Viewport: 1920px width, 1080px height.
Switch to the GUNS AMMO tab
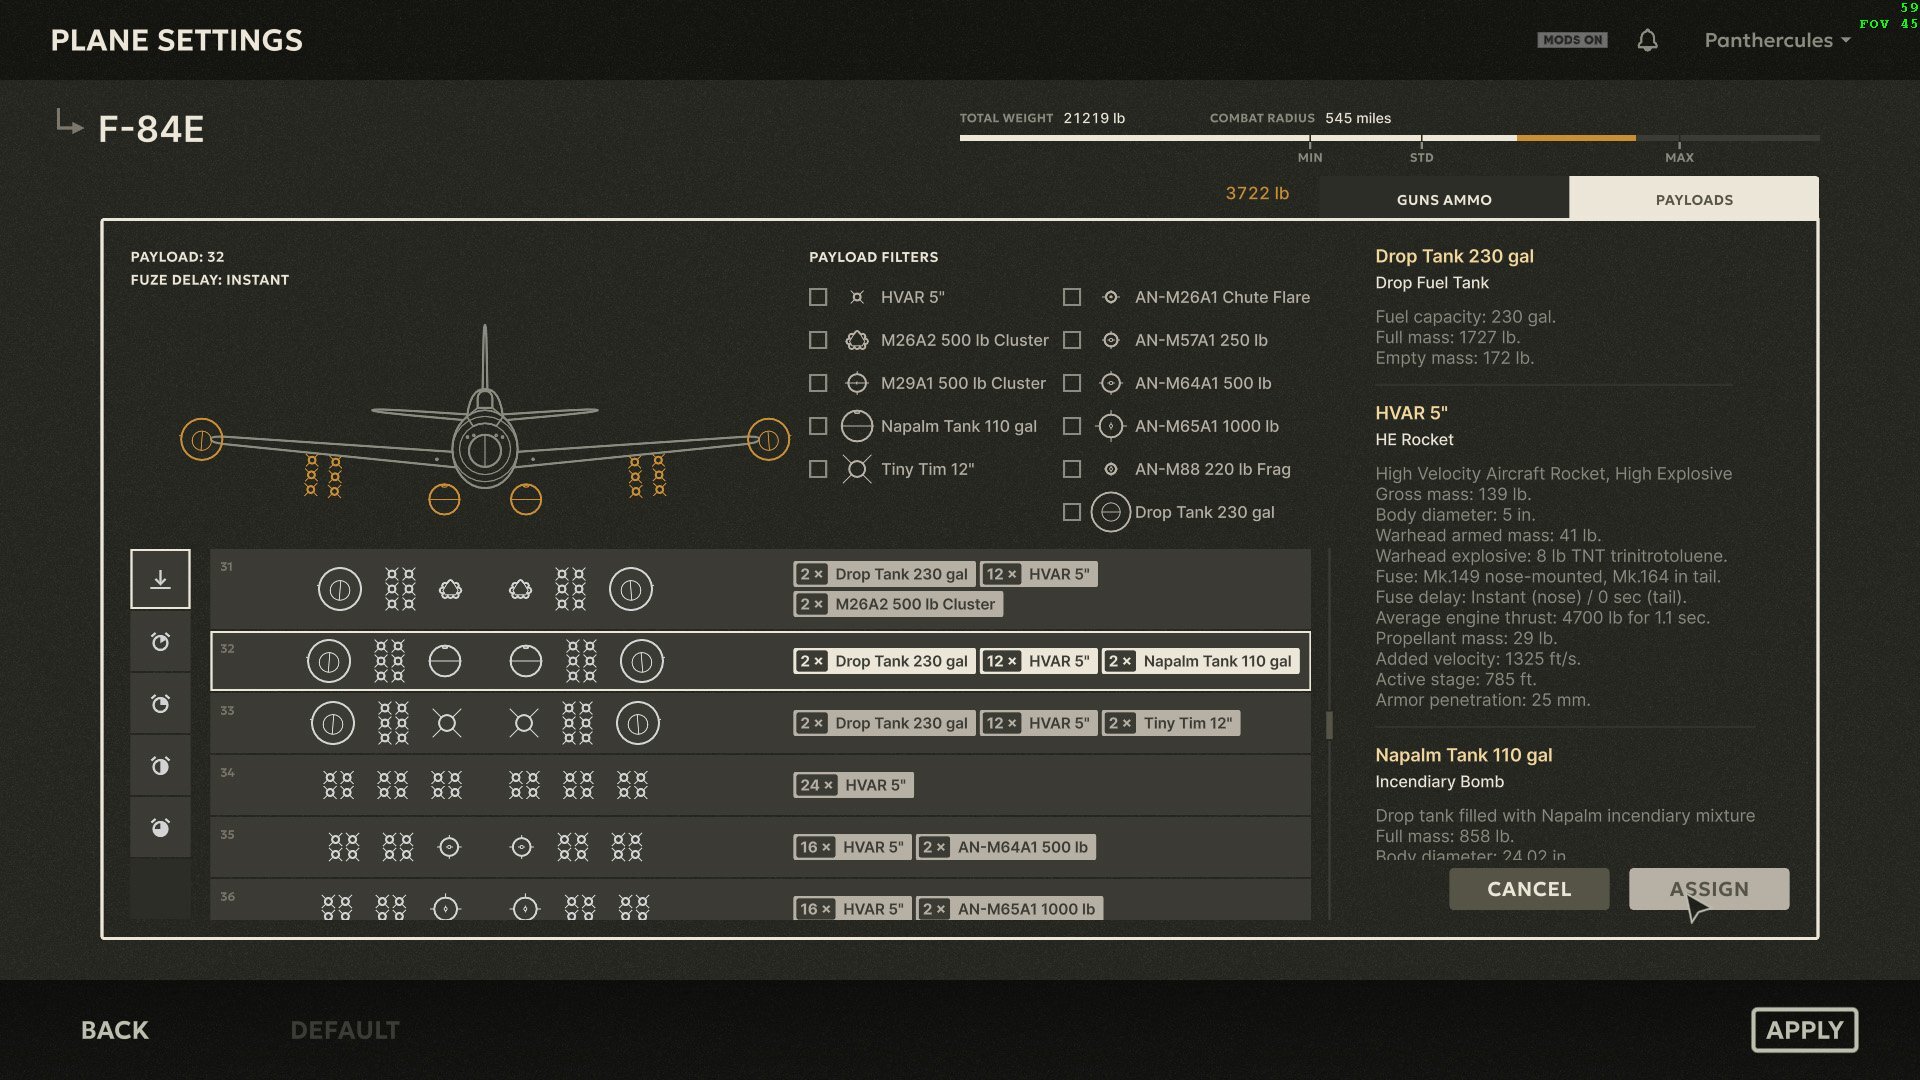(x=1444, y=199)
